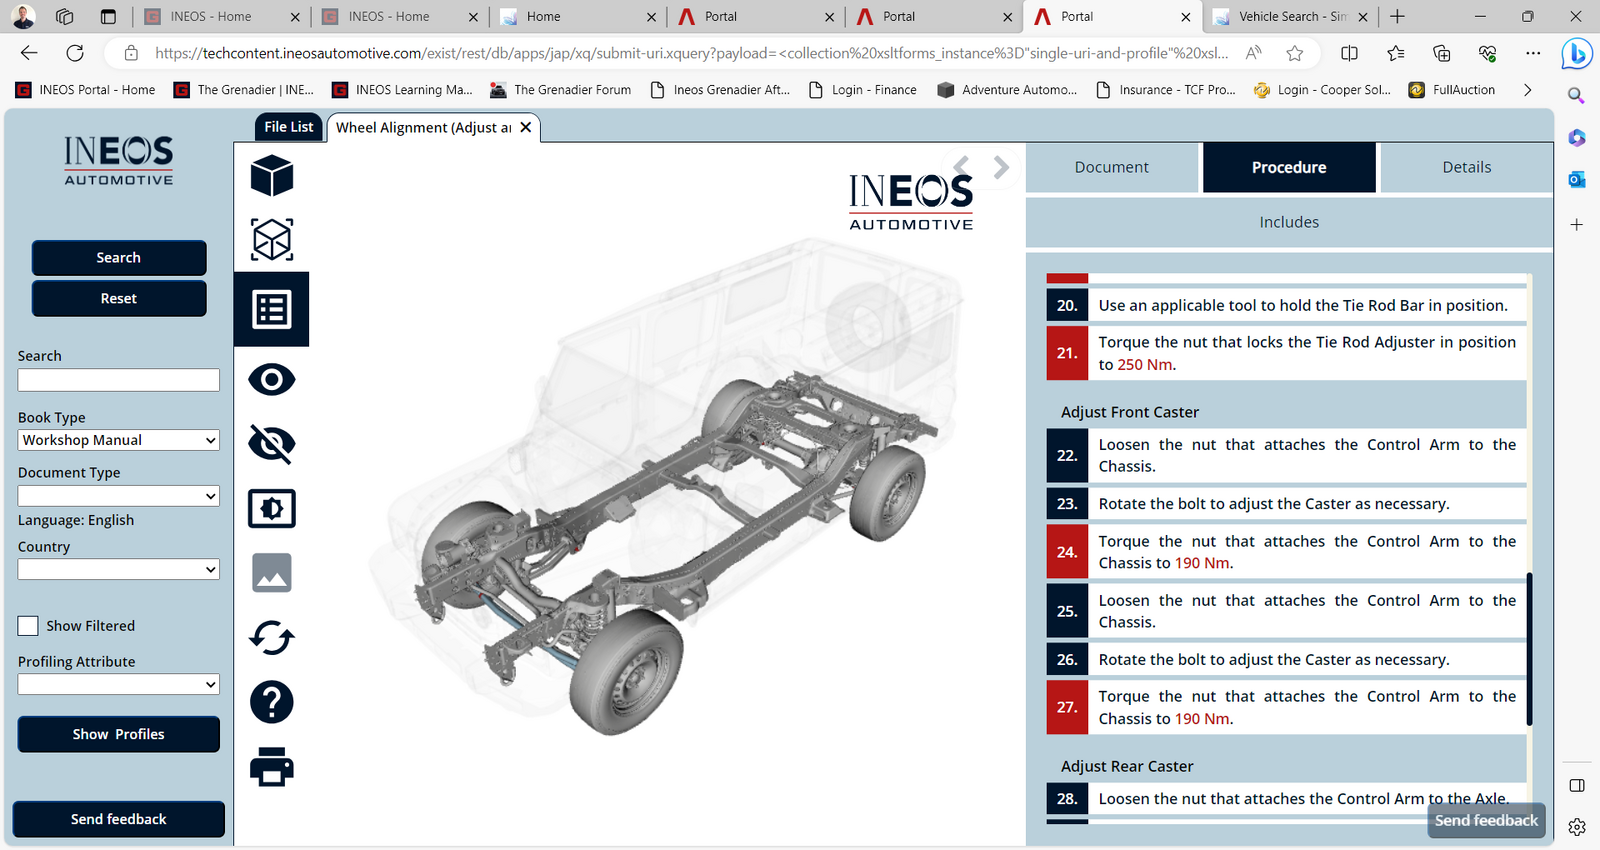Open browser essentials heart icon
Screen dimensions: 1600x850
[x=1487, y=53]
